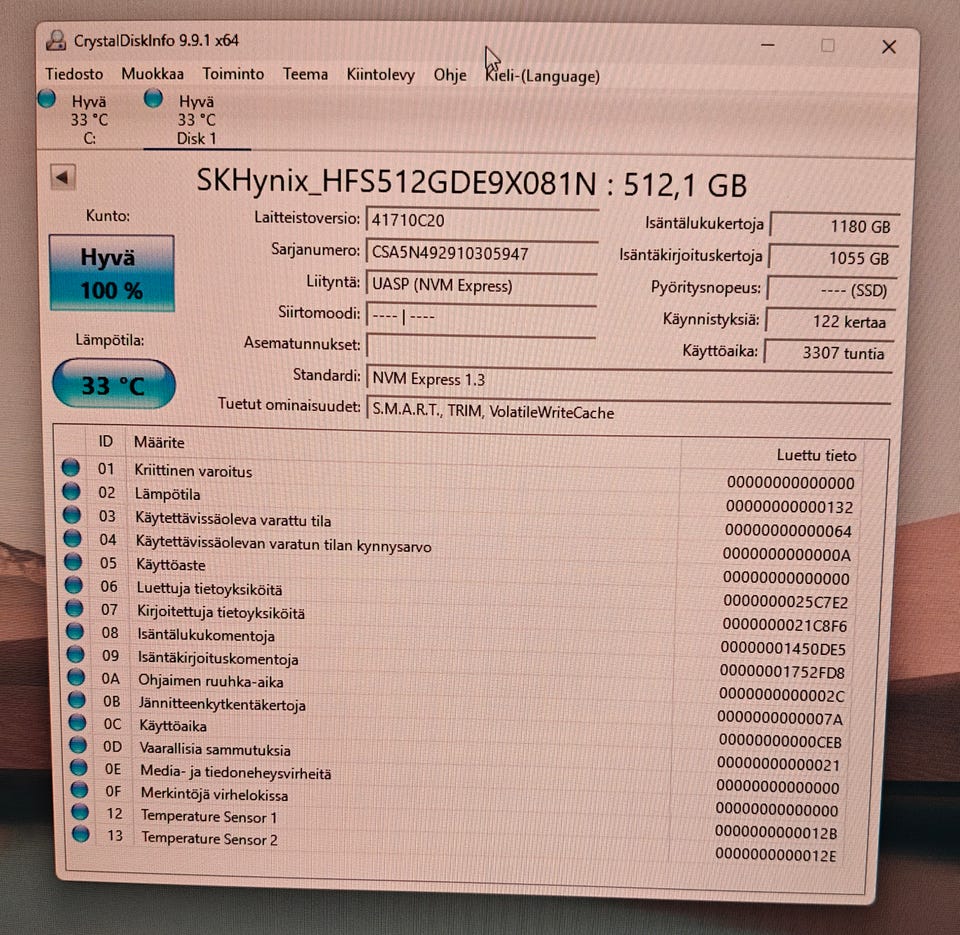Click the status orb for Disk 1
Image resolution: width=960 pixels, height=935 pixels.
point(153,98)
